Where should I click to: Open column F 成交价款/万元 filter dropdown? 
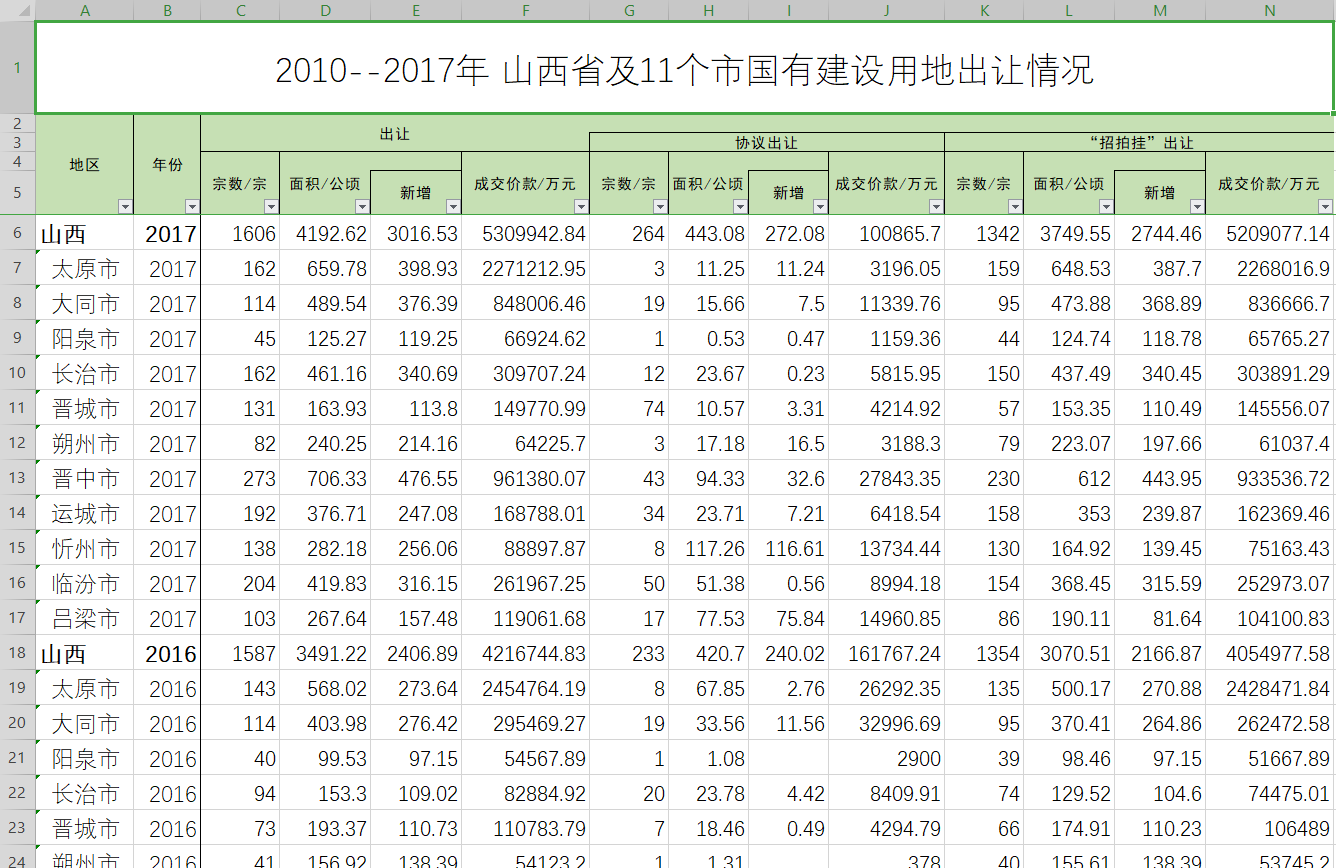pyautogui.click(x=581, y=207)
